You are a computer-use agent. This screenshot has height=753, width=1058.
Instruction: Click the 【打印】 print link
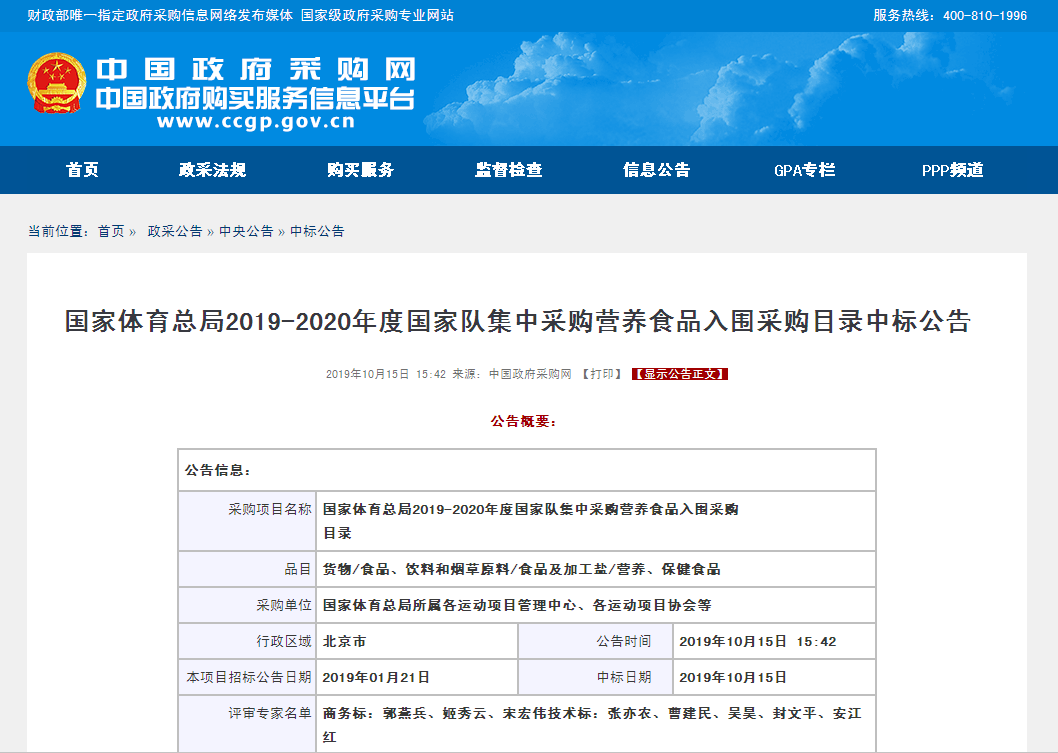(x=602, y=374)
